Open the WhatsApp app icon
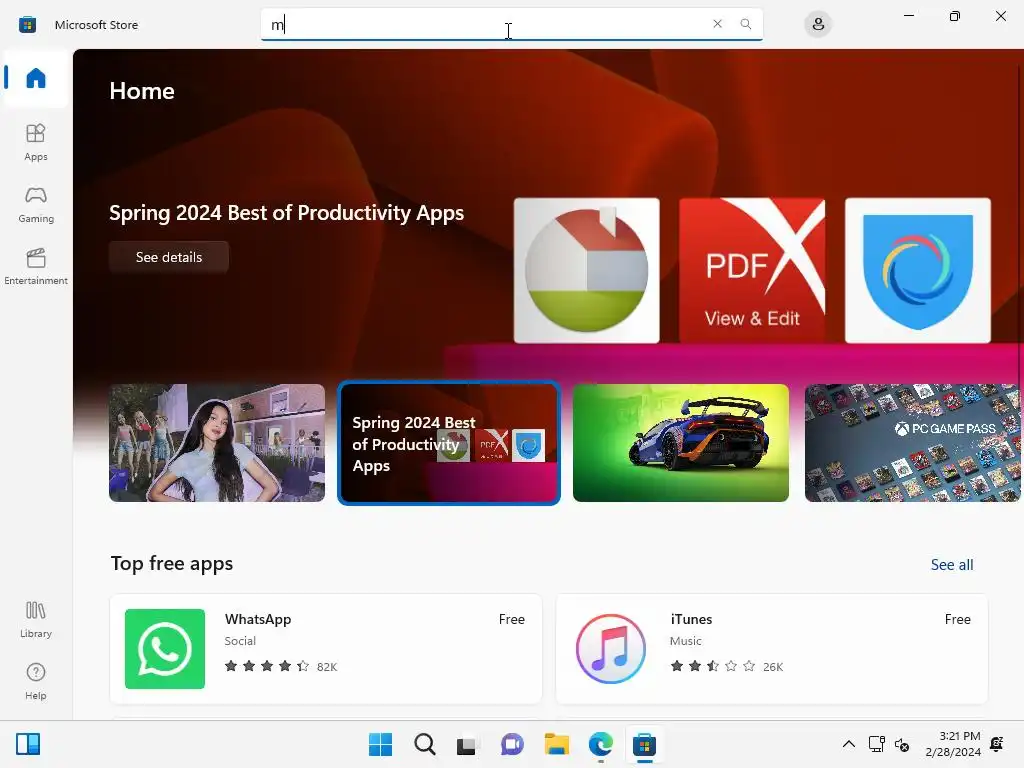1024x768 pixels. [x=165, y=649]
